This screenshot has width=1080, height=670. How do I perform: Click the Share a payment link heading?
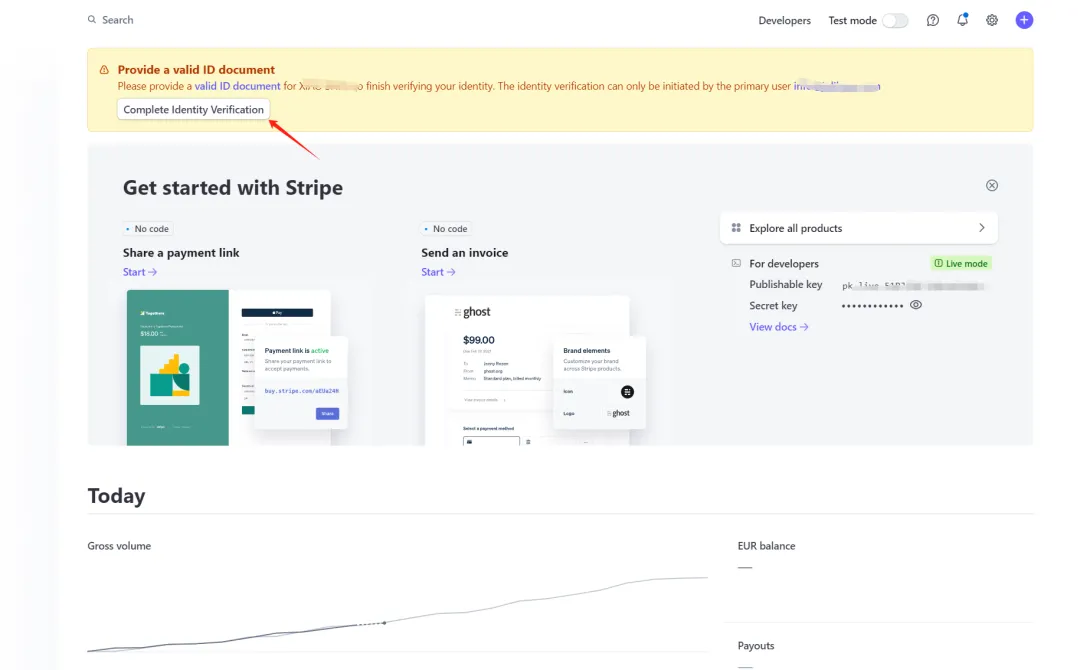point(181,253)
